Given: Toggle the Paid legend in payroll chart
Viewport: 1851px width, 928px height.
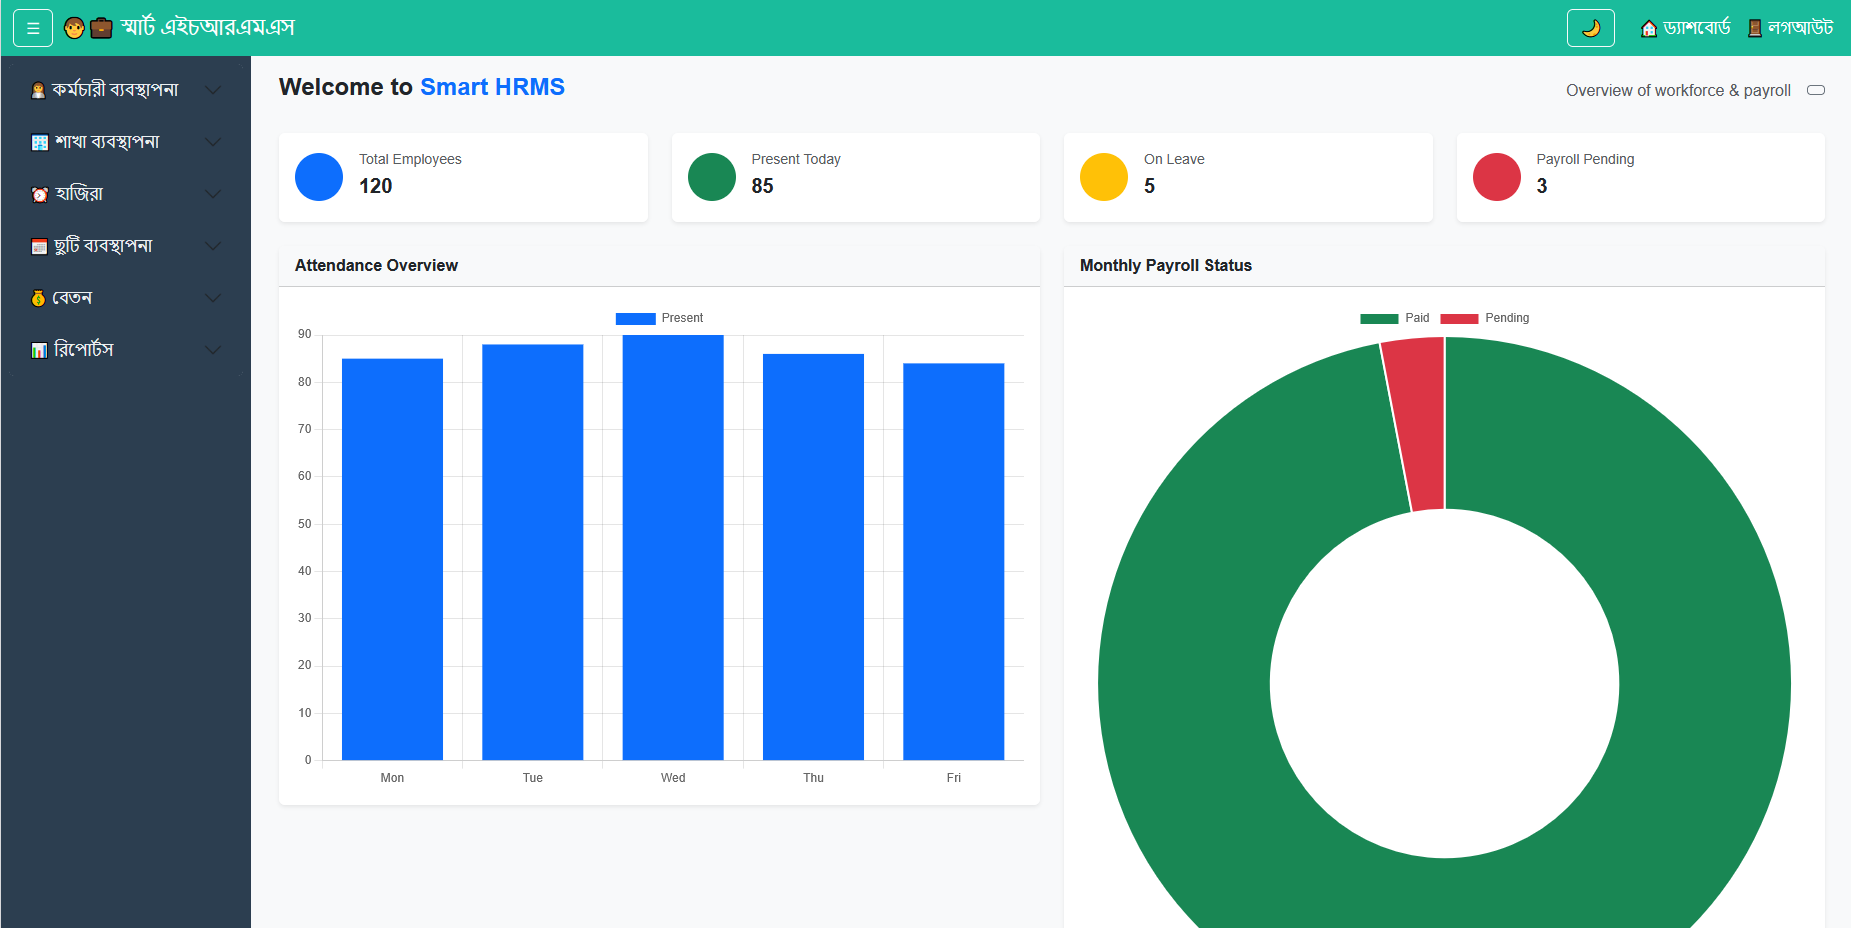Looking at the screenshot, I should coord(1394,318).
